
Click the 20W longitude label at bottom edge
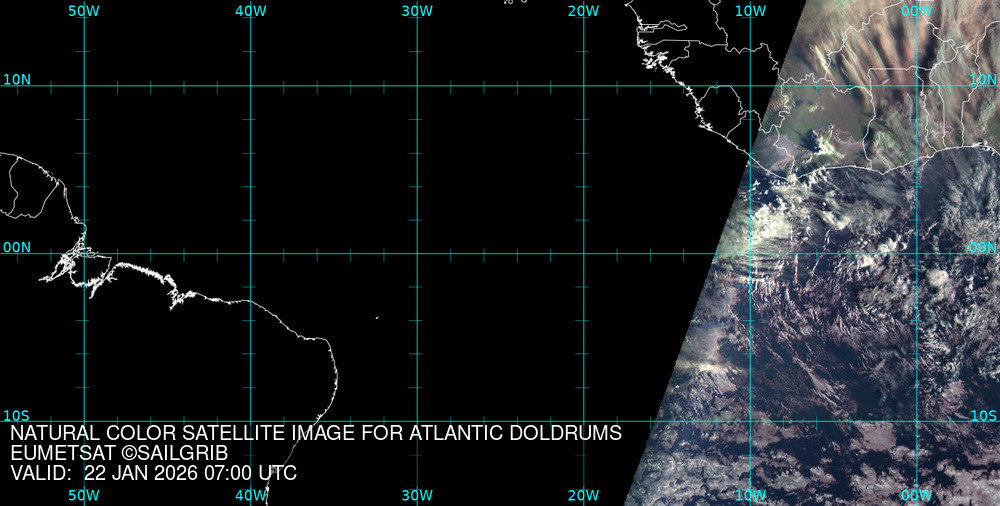(x=583, y=495)
